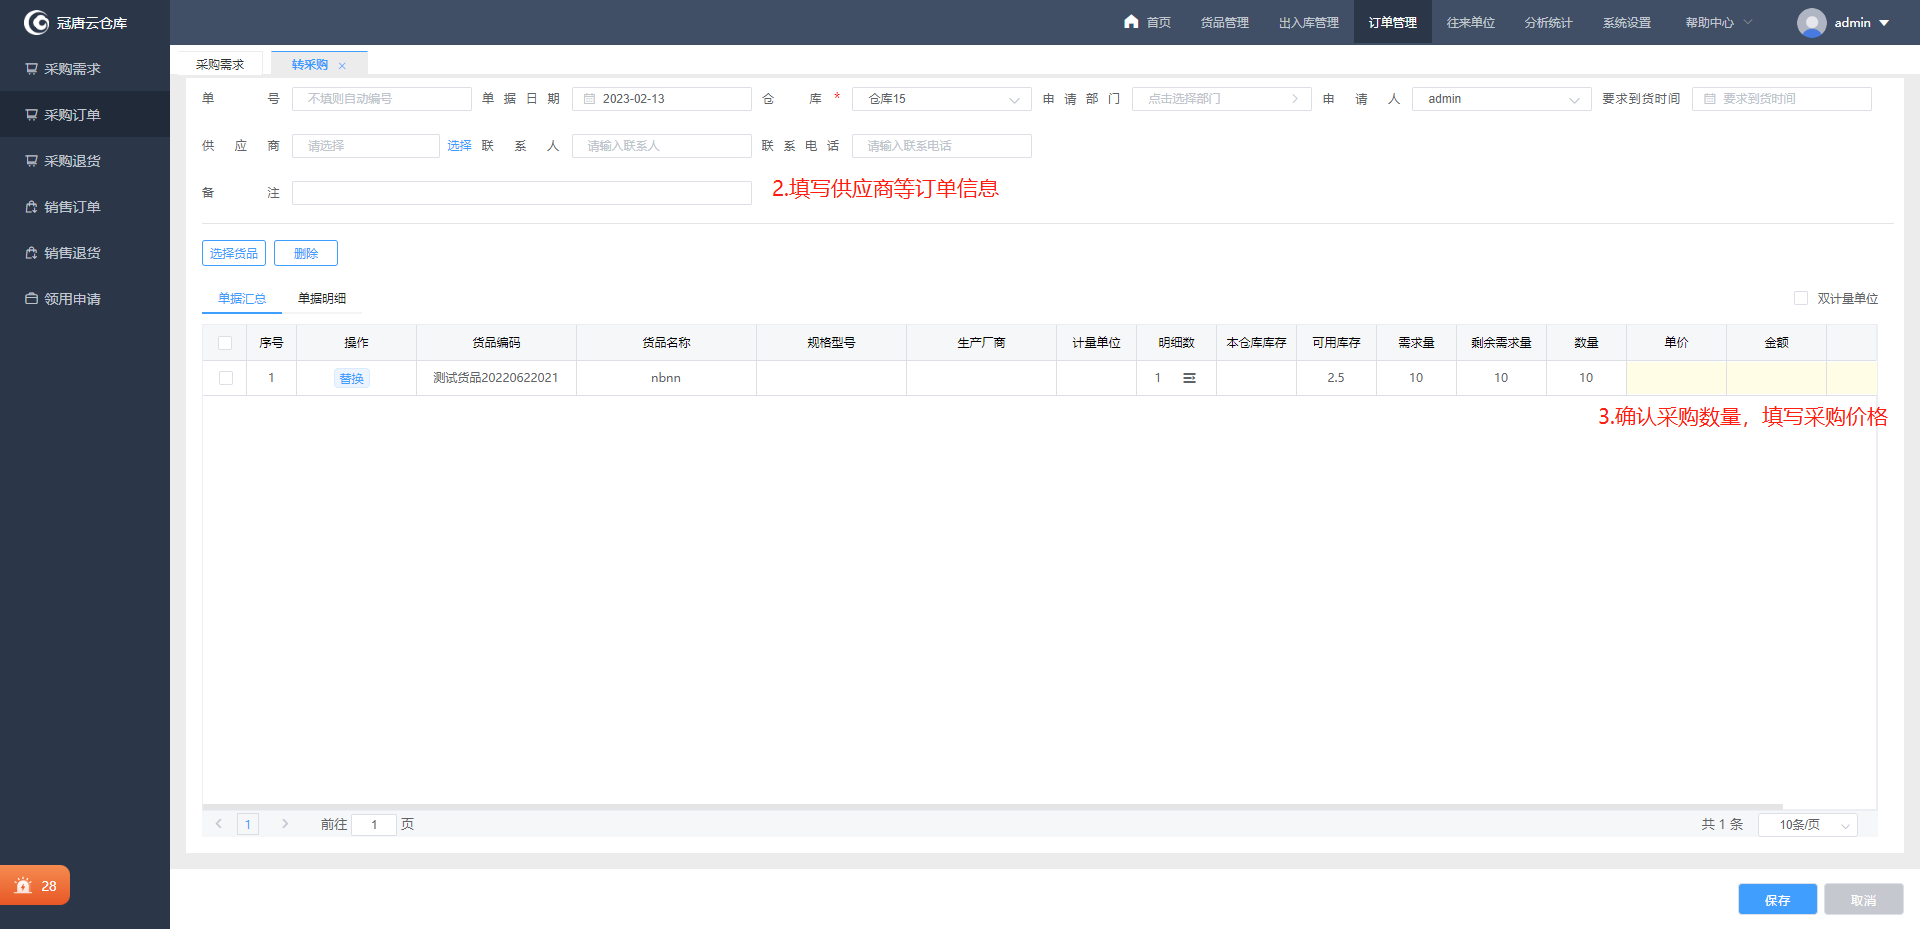
Task: Click the 单号 input field
Action: [381, 99]
